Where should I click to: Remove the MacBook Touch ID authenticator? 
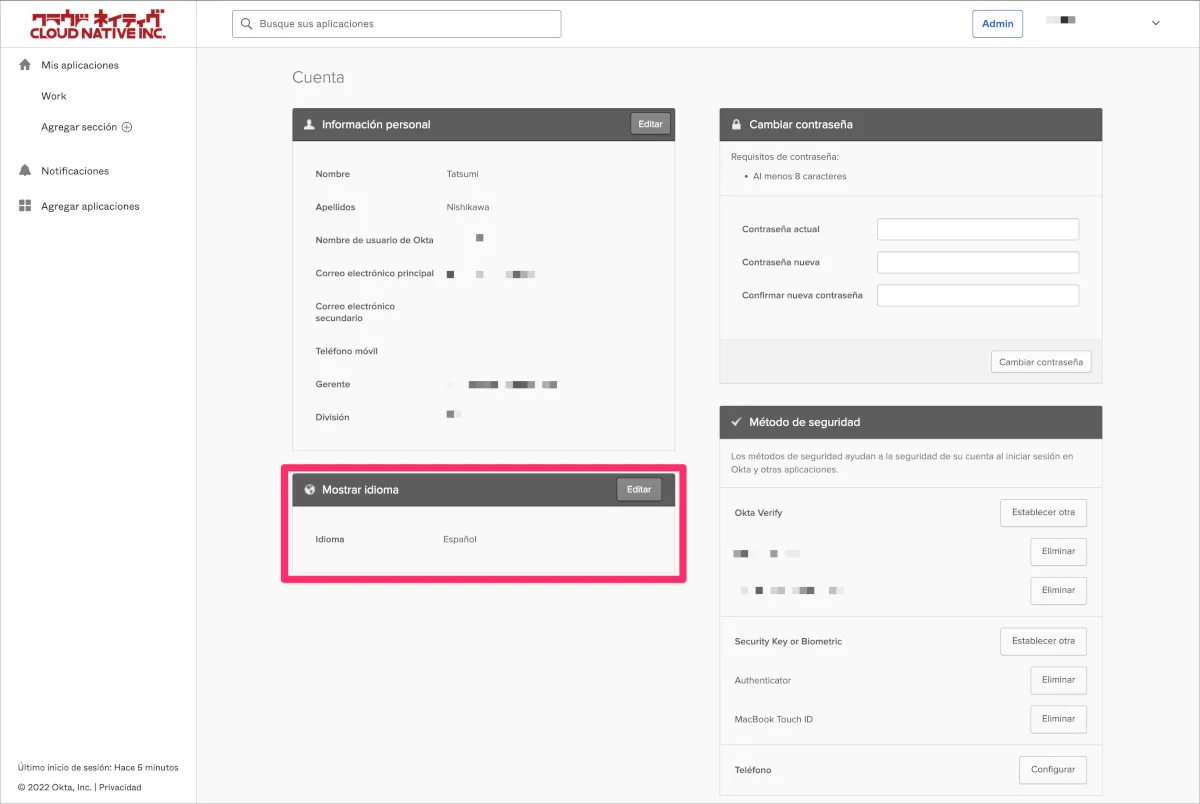(x=1058, y=719)
